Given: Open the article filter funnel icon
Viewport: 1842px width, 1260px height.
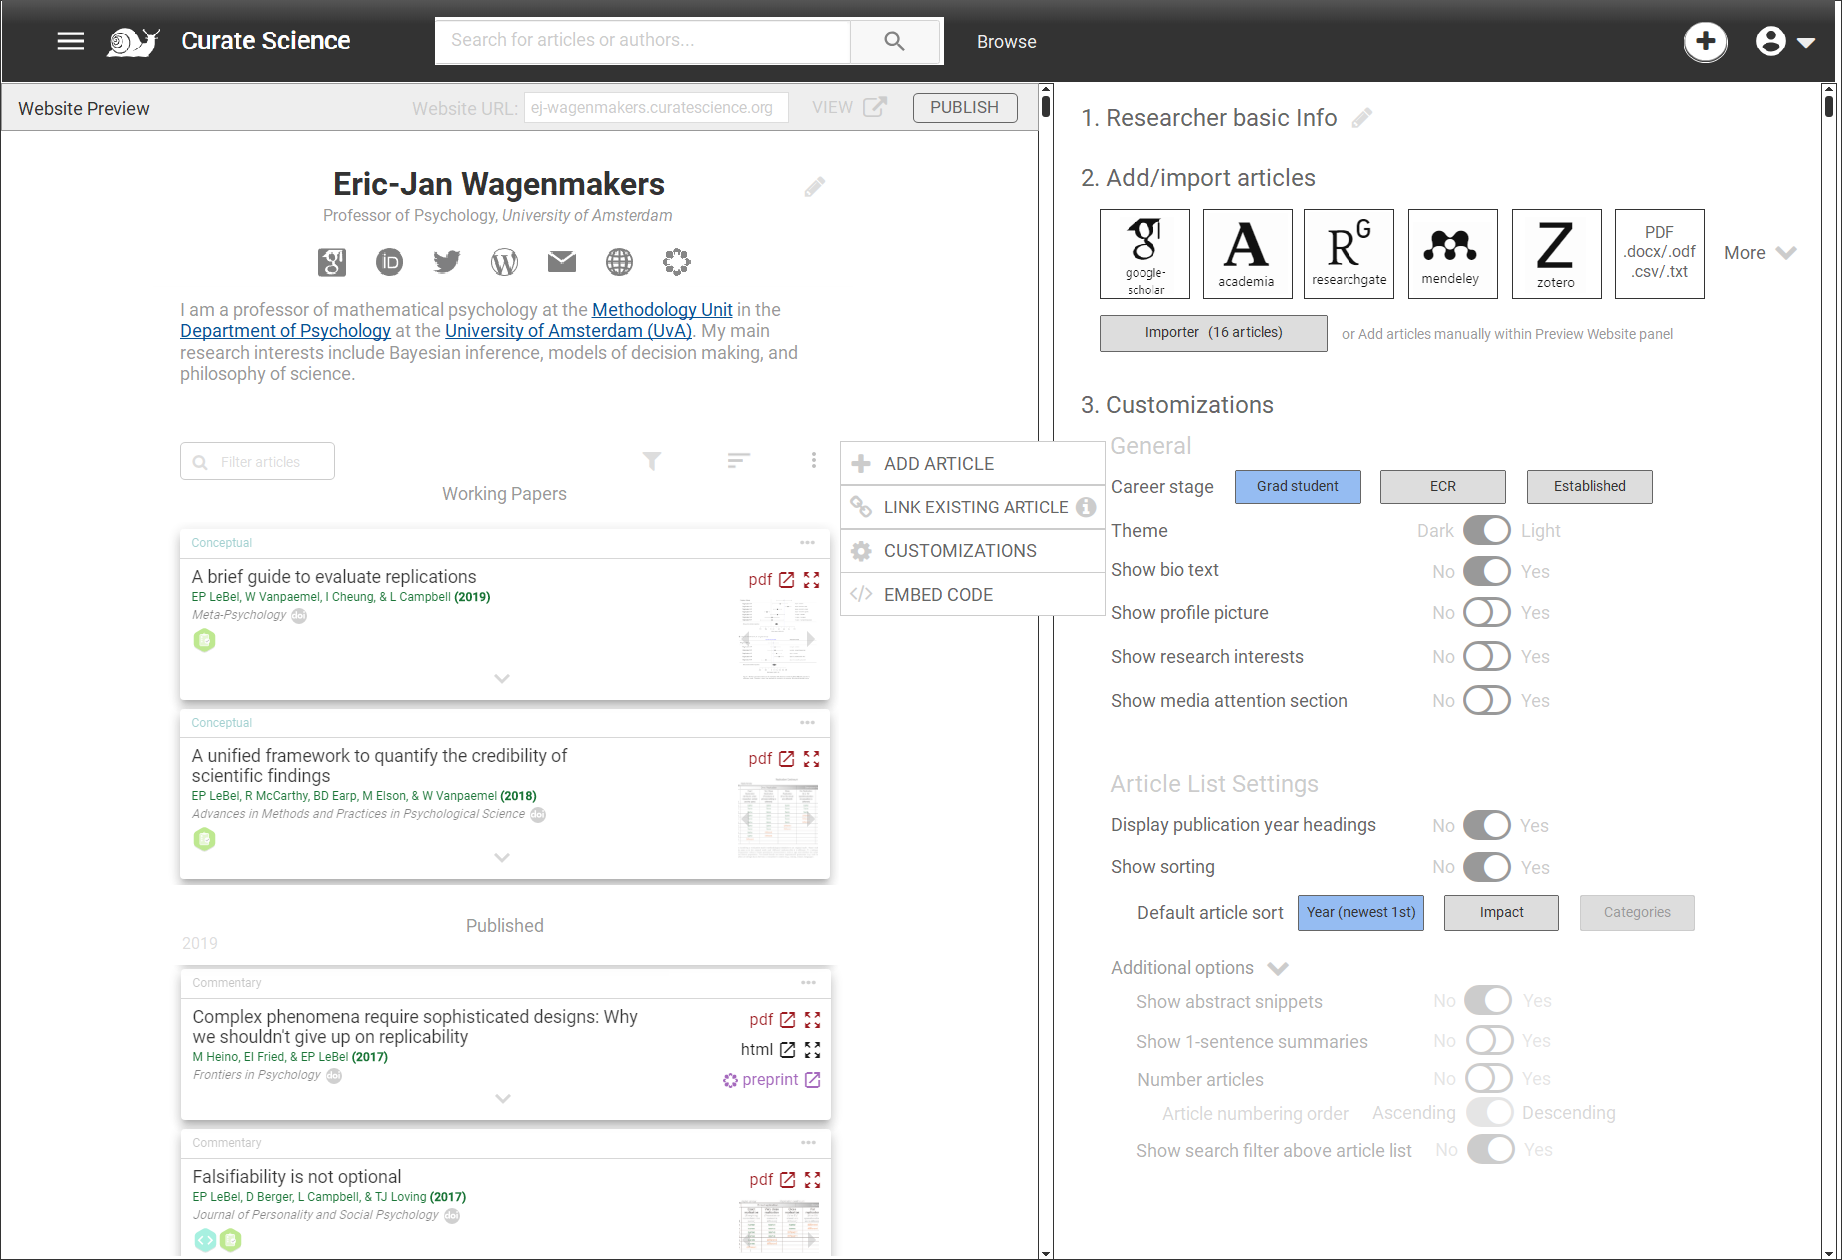Looking at the screenshot, I should click(652, 460).
